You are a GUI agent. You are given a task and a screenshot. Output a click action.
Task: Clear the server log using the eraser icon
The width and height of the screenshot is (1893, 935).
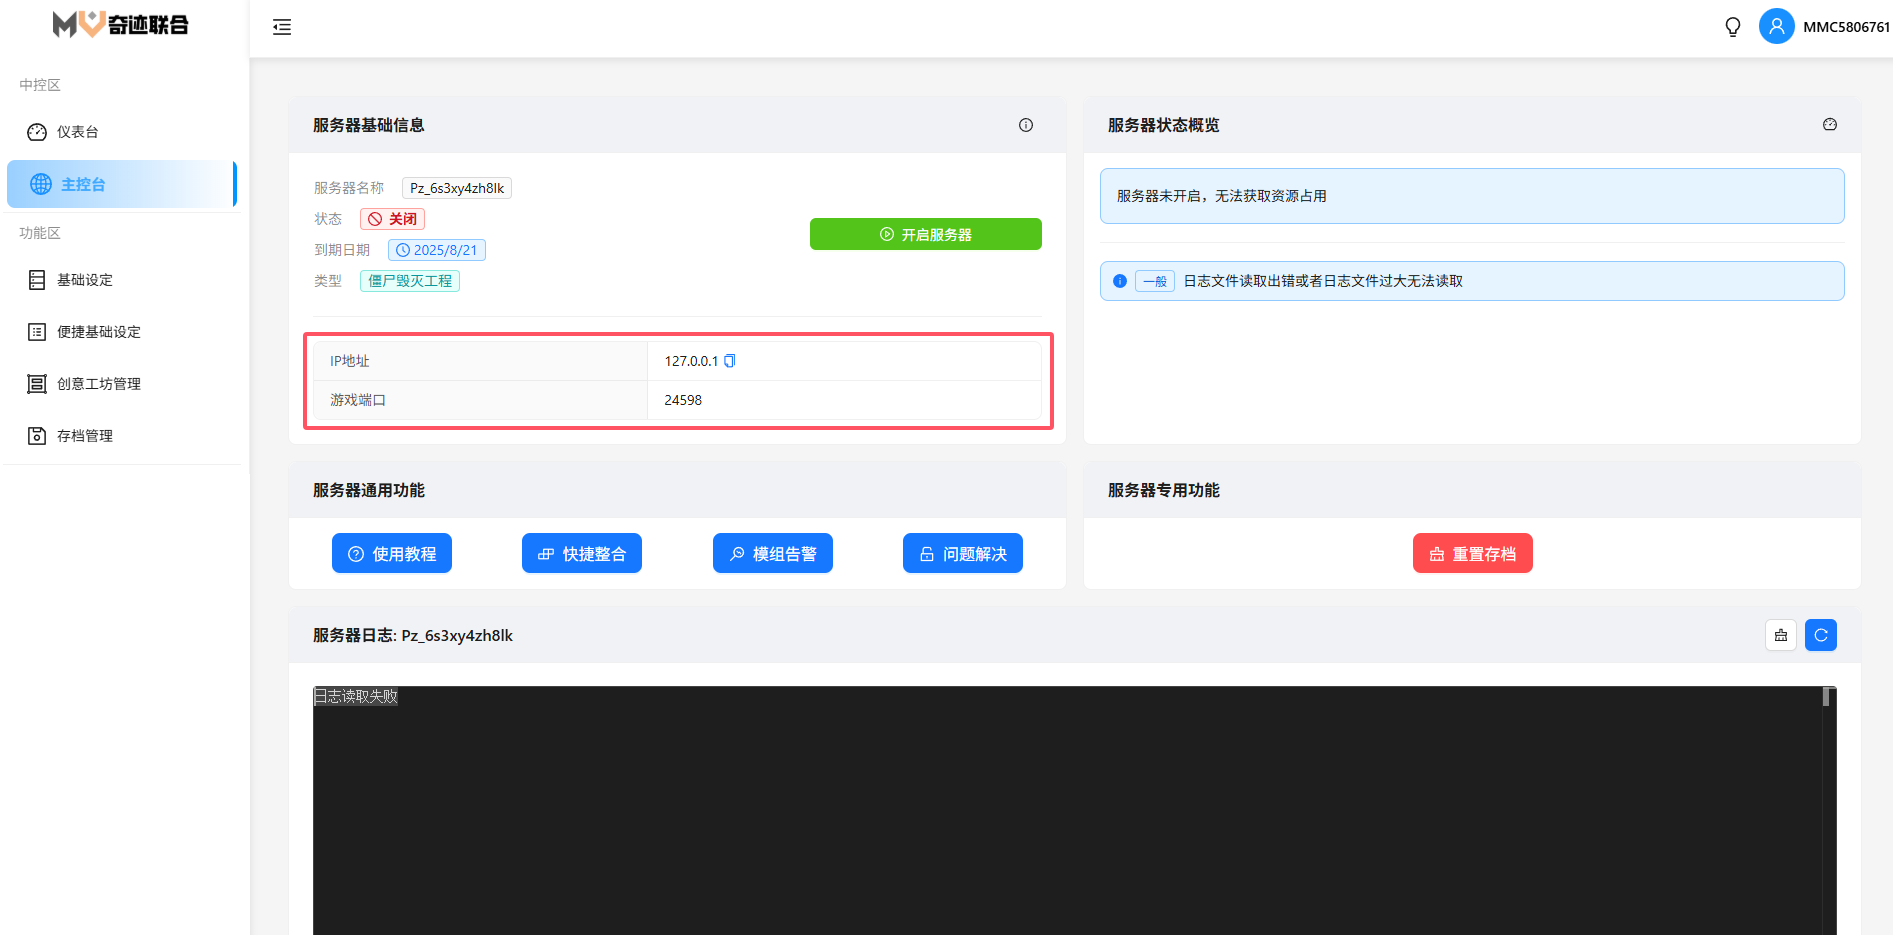click(x=1780, y=635)
